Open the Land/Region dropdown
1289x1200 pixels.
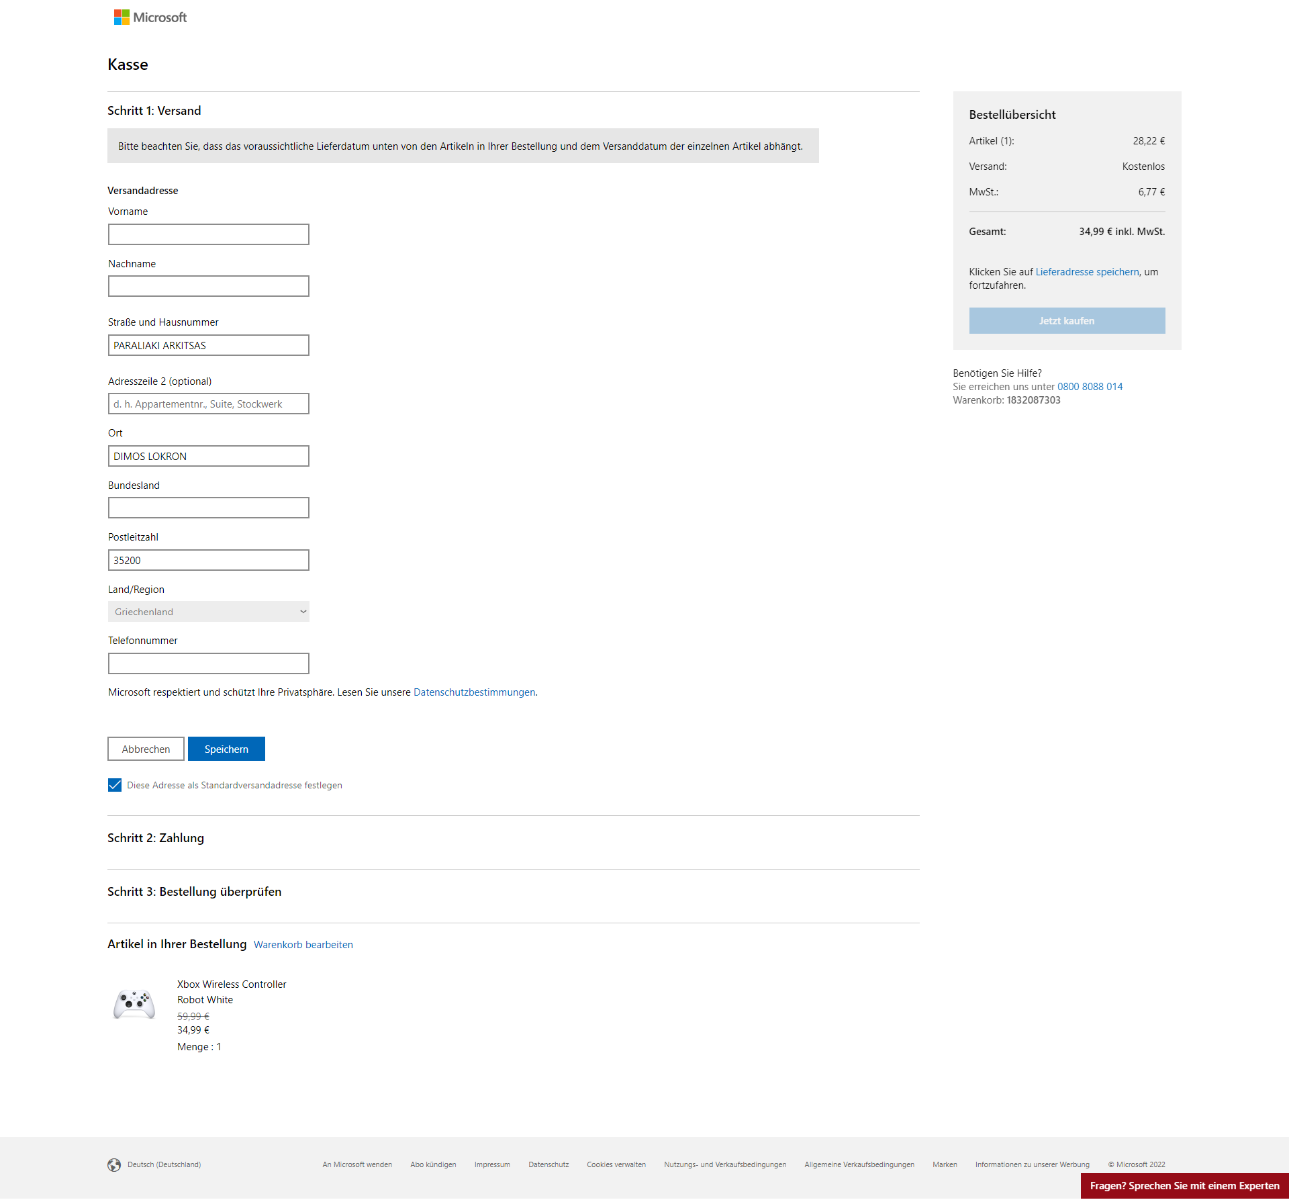[x=208, y=611]
